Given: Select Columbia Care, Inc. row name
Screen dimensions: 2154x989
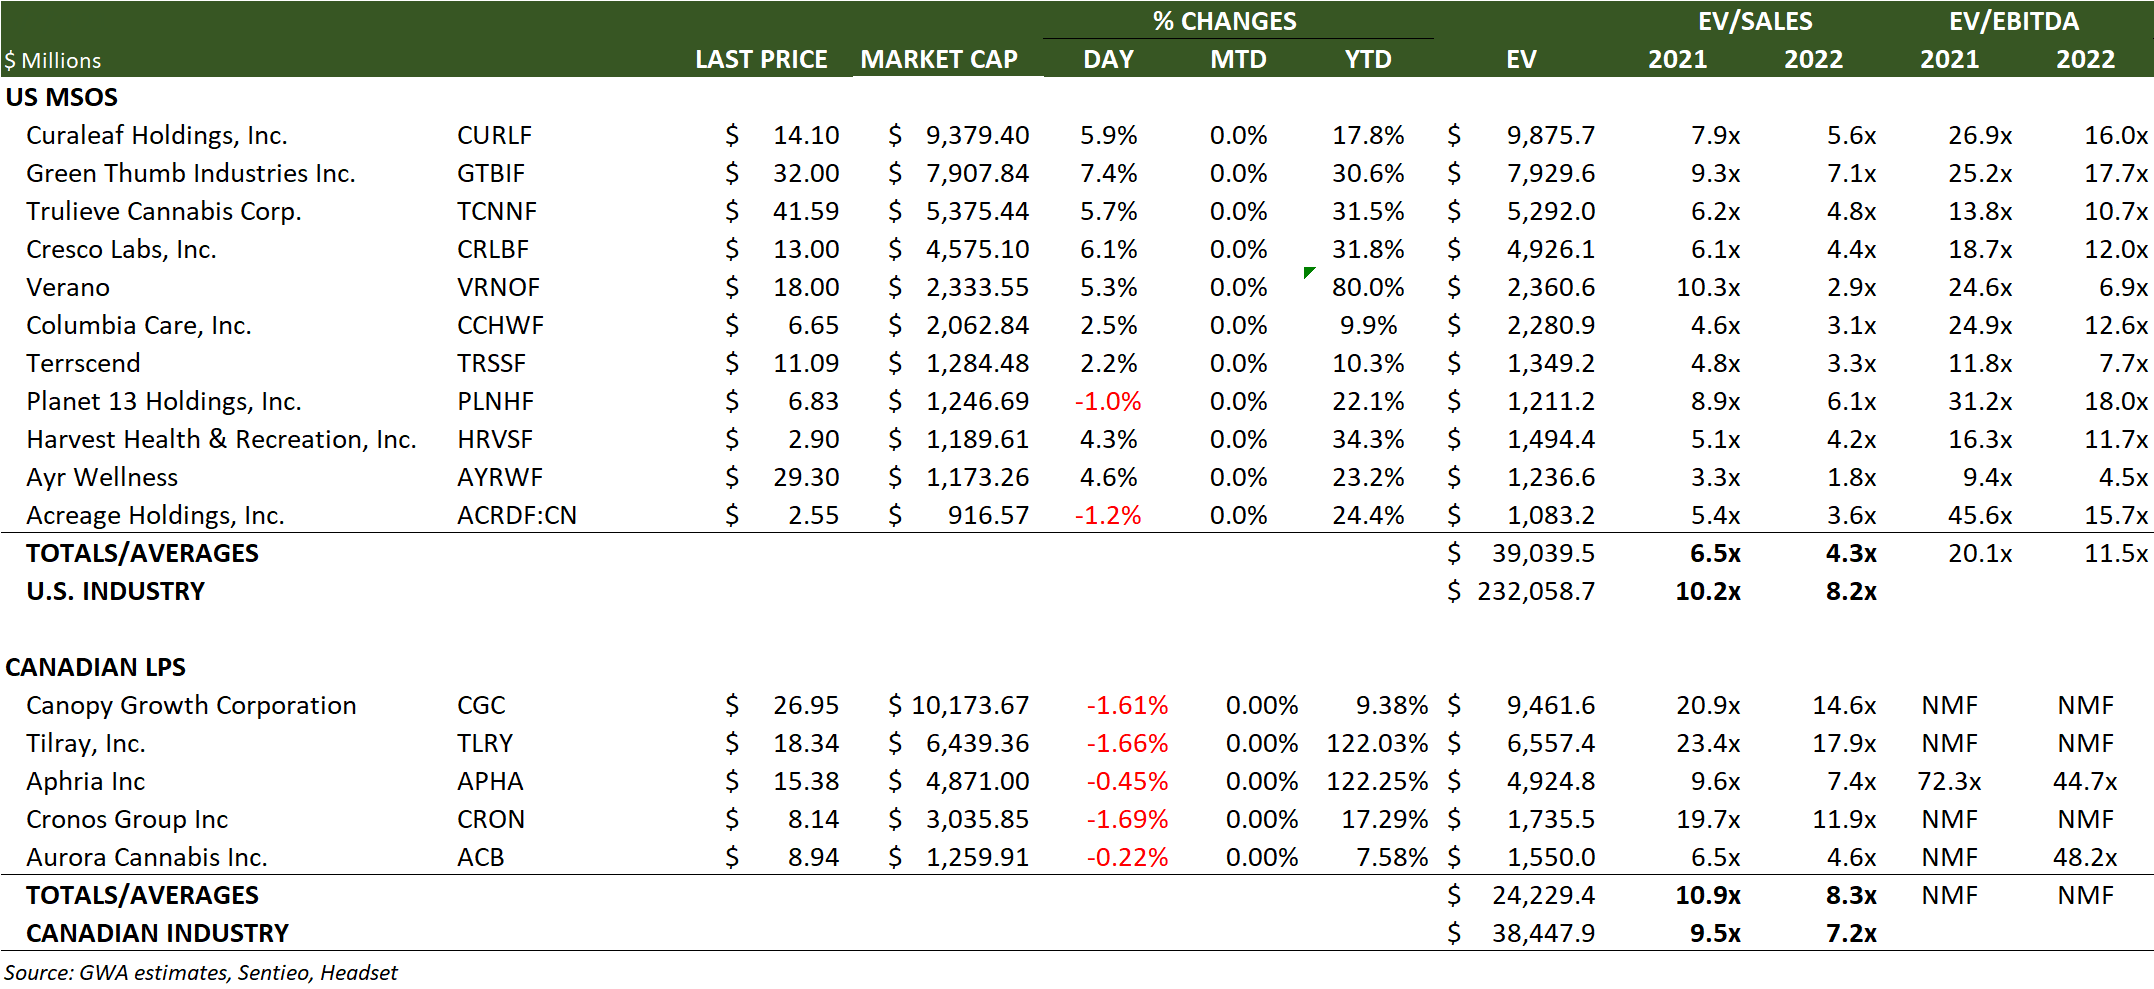Looking at the screenshot, I should [139, 325].
